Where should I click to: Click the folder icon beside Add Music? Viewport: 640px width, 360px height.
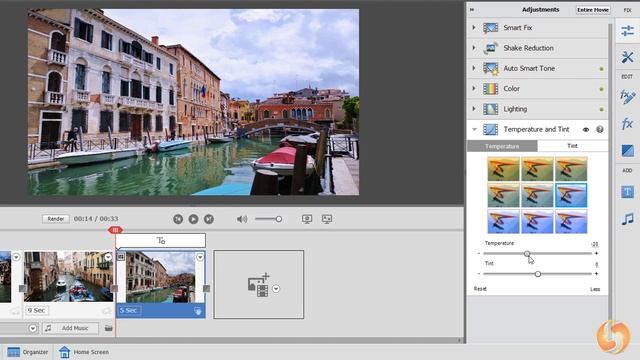click(109, 328)
